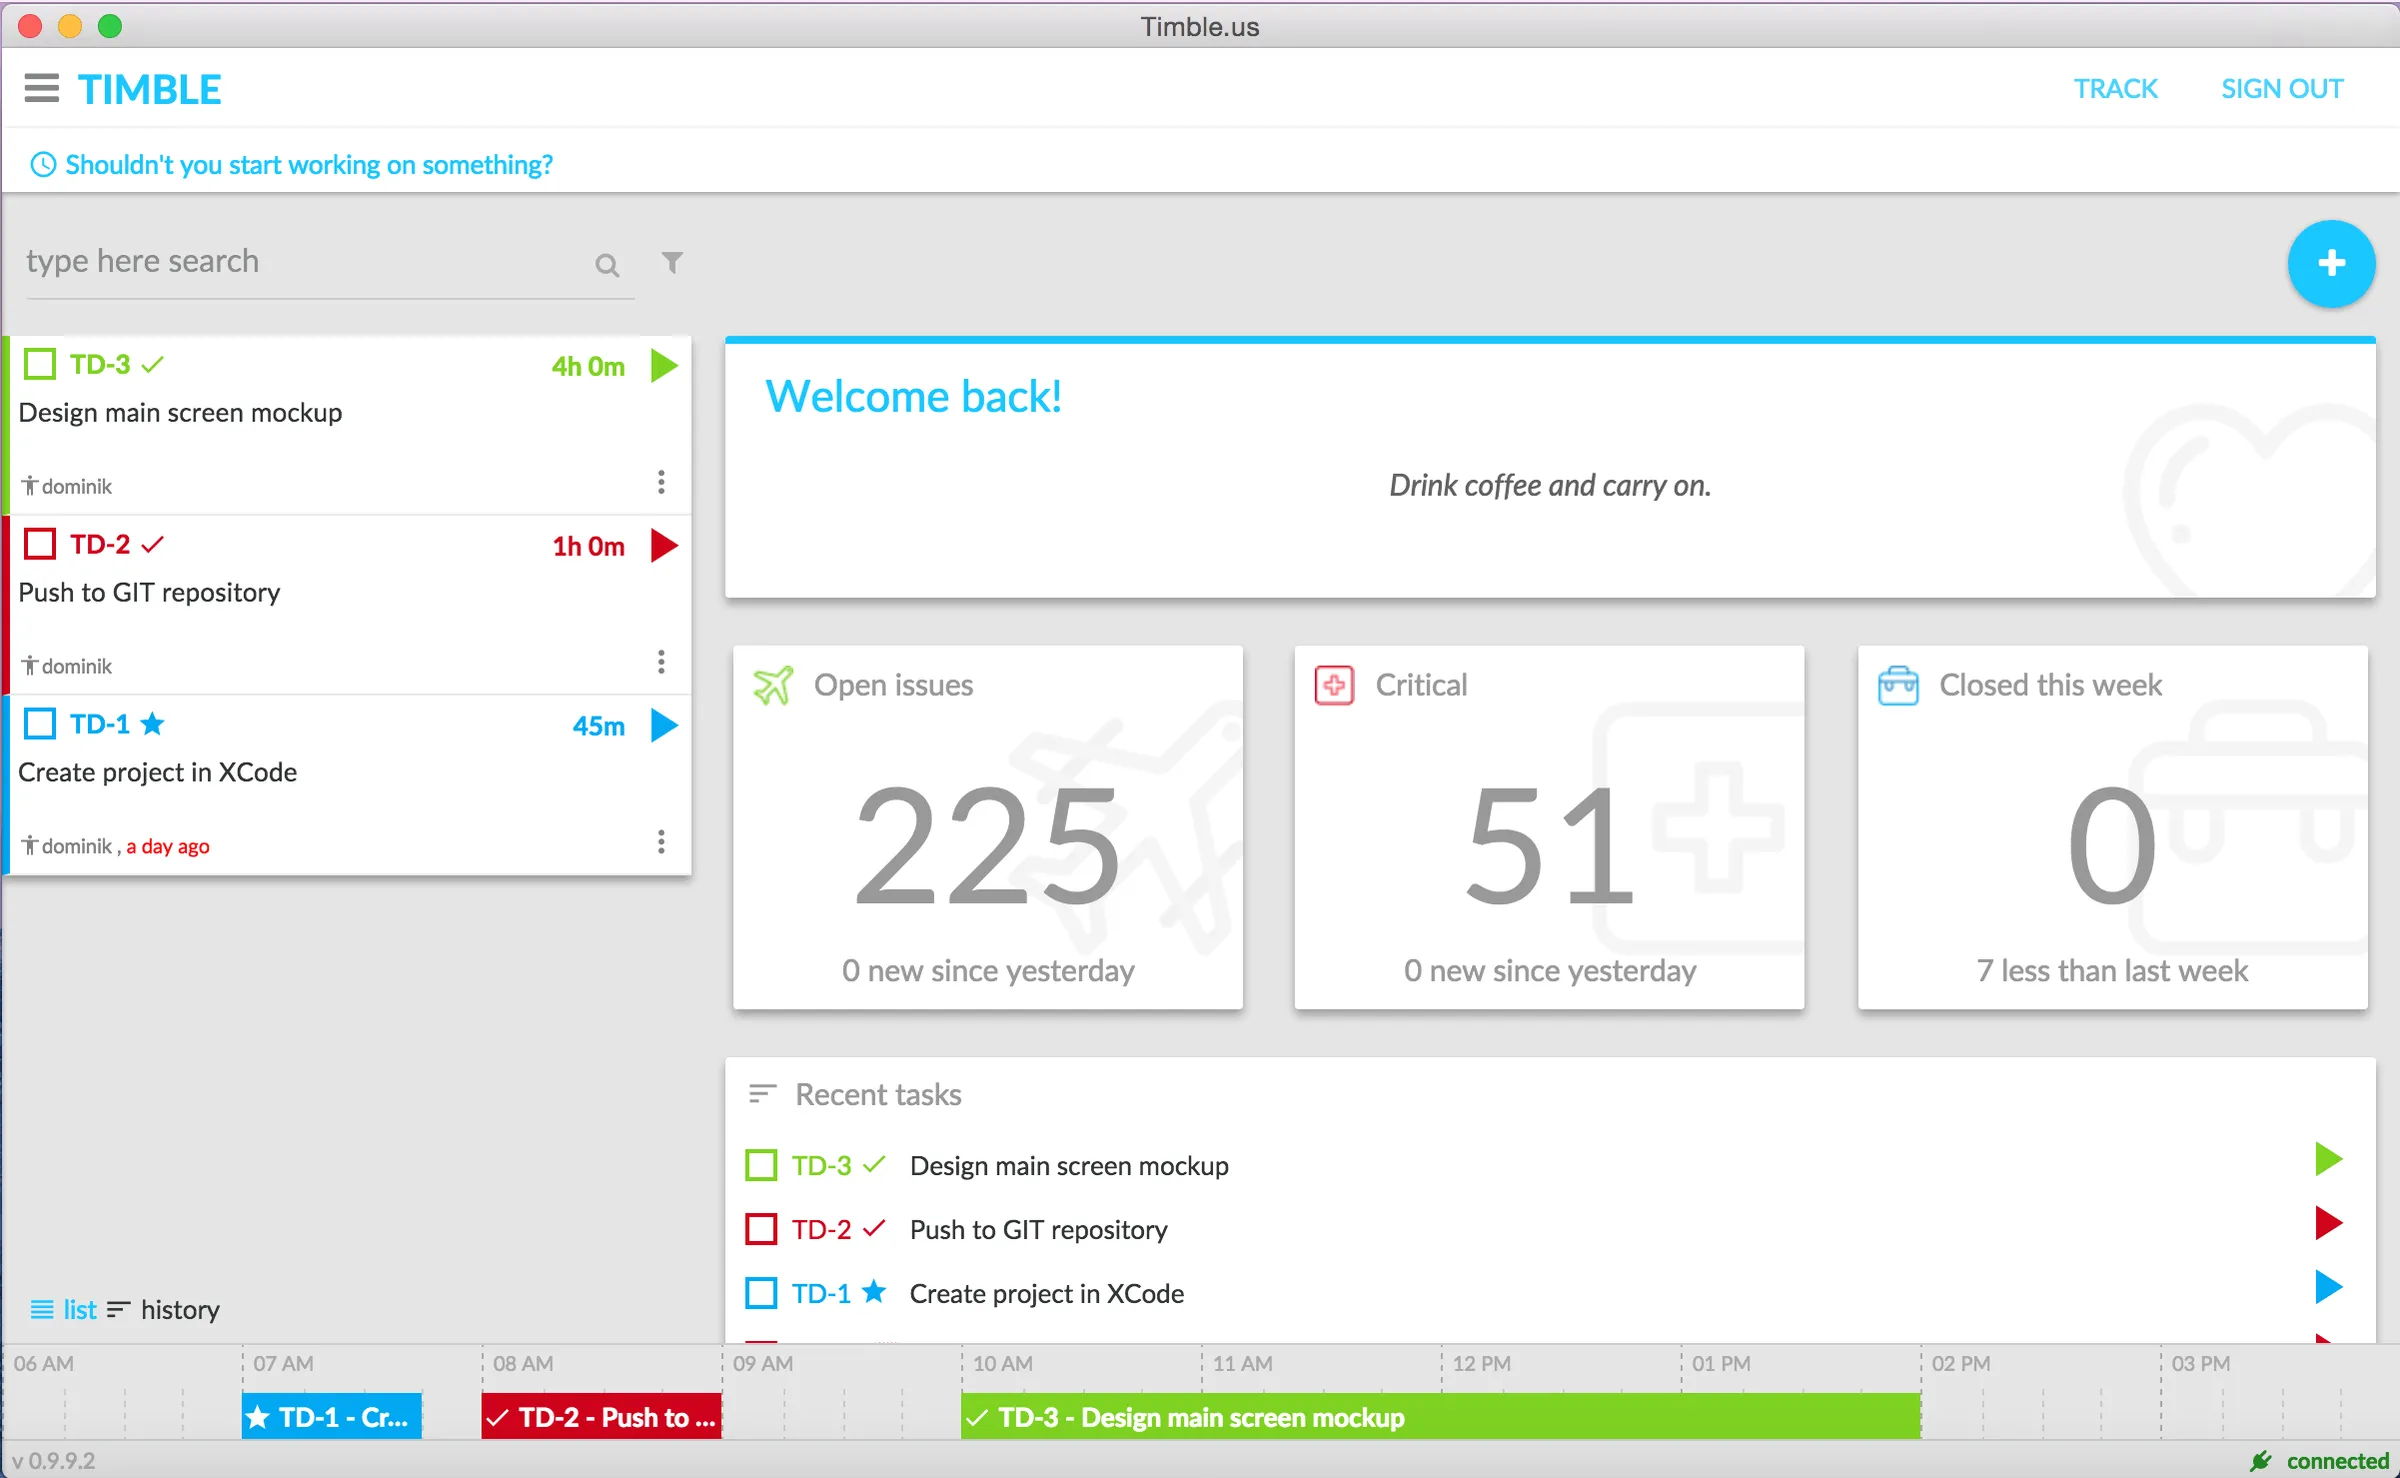The height and width of the screenshot is (1478, 2400).
Task: Open the hamburger navigation menu
Action: pos(41,88)
